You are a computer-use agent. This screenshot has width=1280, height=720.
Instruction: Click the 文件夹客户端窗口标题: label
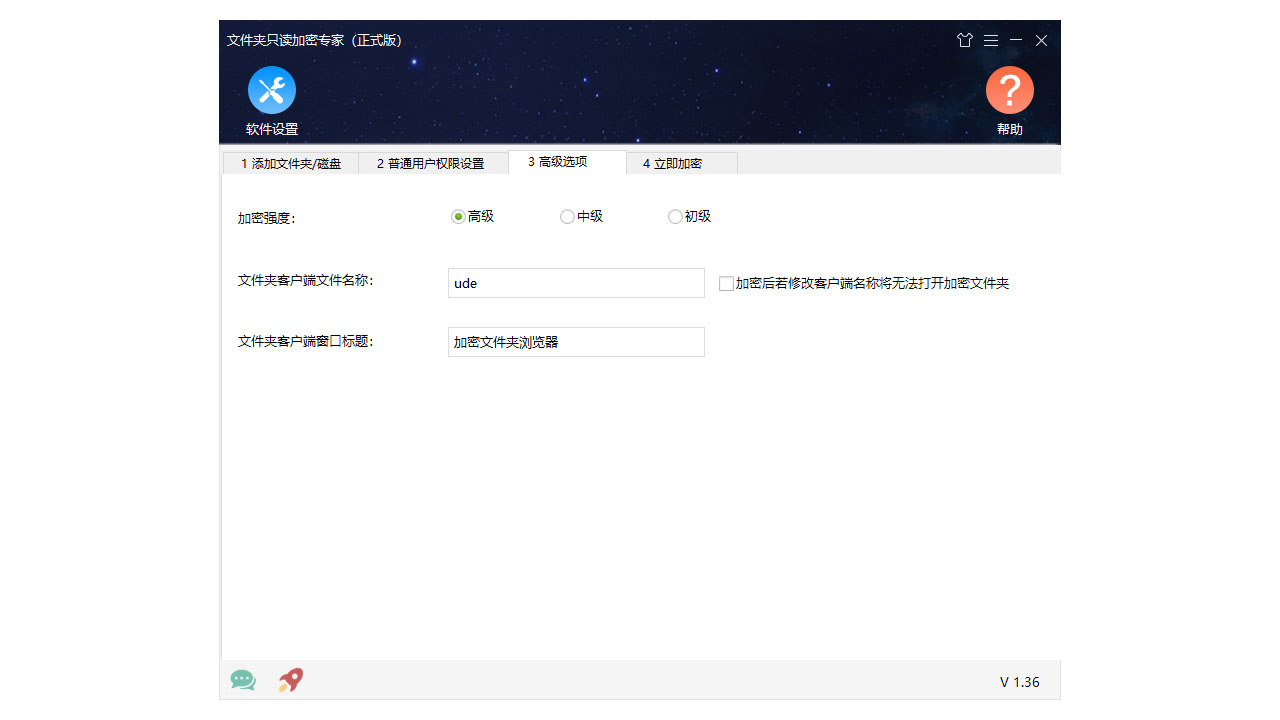305,341
